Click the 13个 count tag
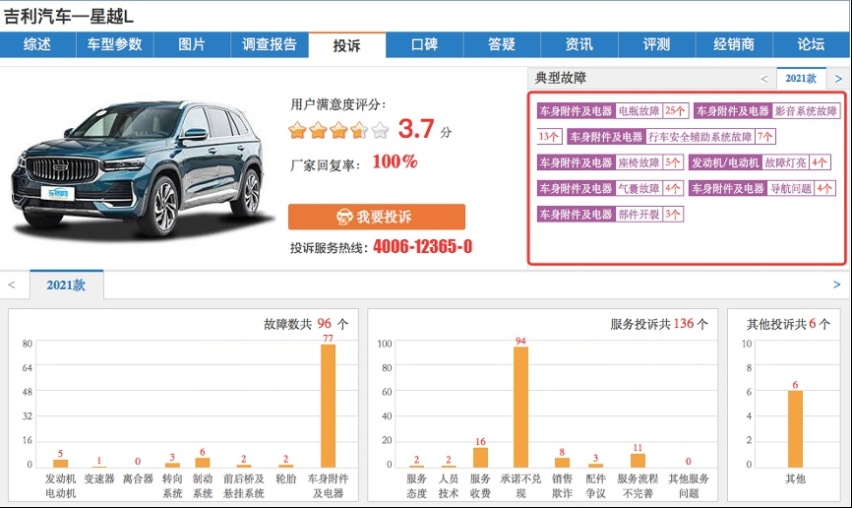Screen dimensions: 852x508 coord(549,136)
